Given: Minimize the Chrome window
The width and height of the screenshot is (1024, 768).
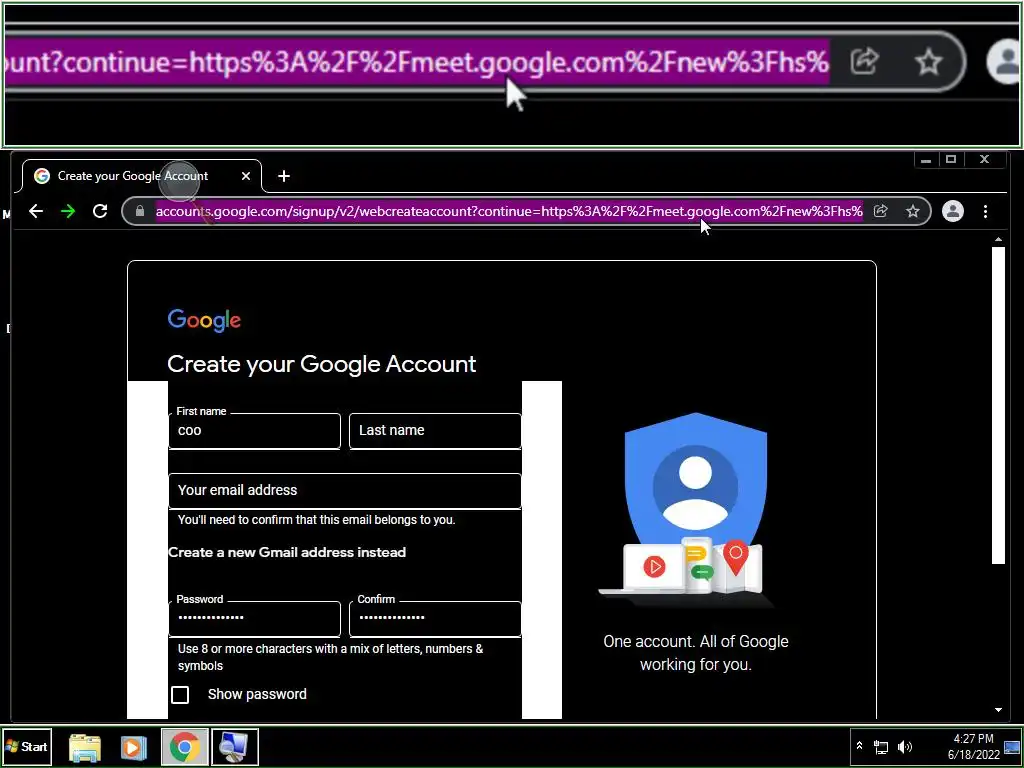Looking at the screenshot, I should click(925, 159).
